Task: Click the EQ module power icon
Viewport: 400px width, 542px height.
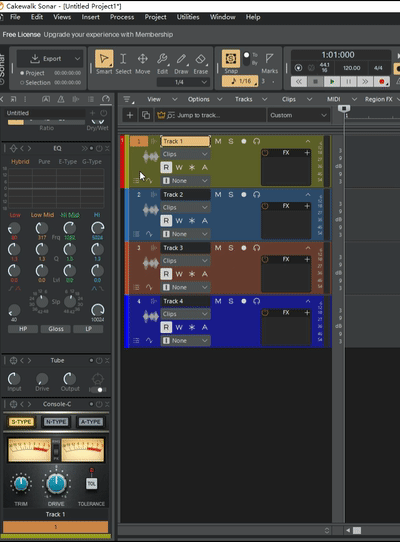Action: pos(99,149)
